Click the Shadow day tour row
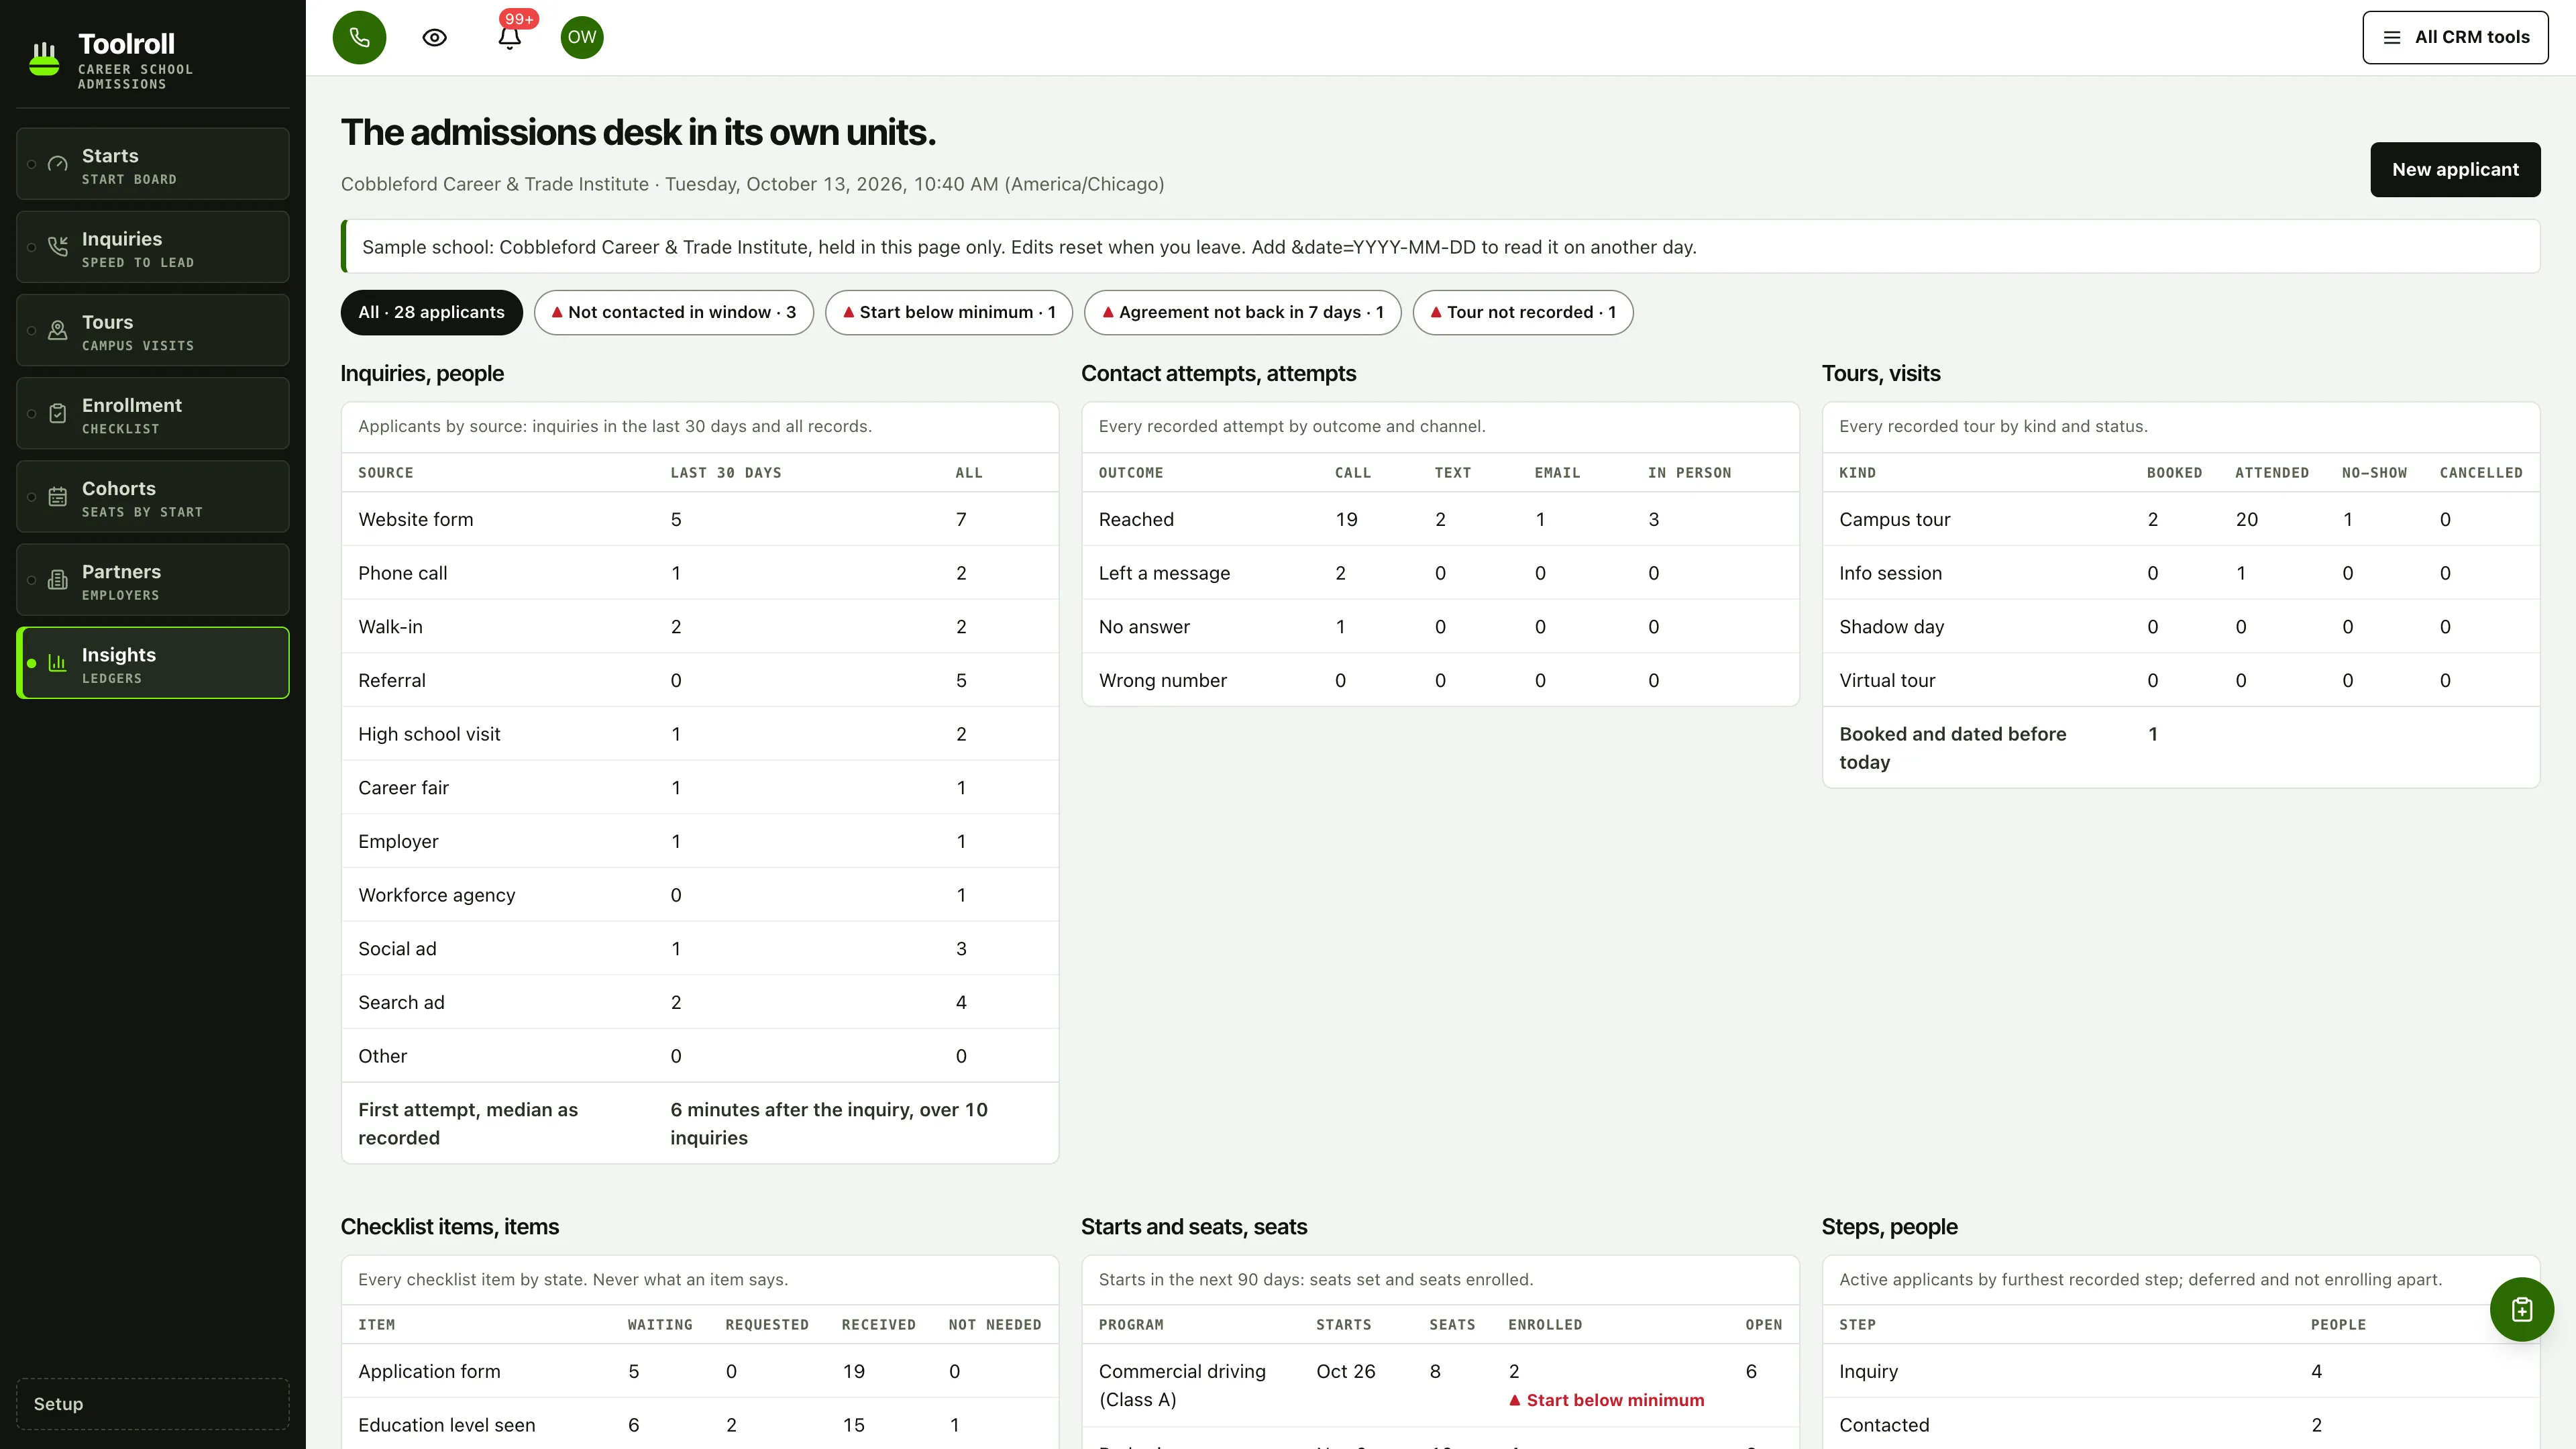 2181,627
